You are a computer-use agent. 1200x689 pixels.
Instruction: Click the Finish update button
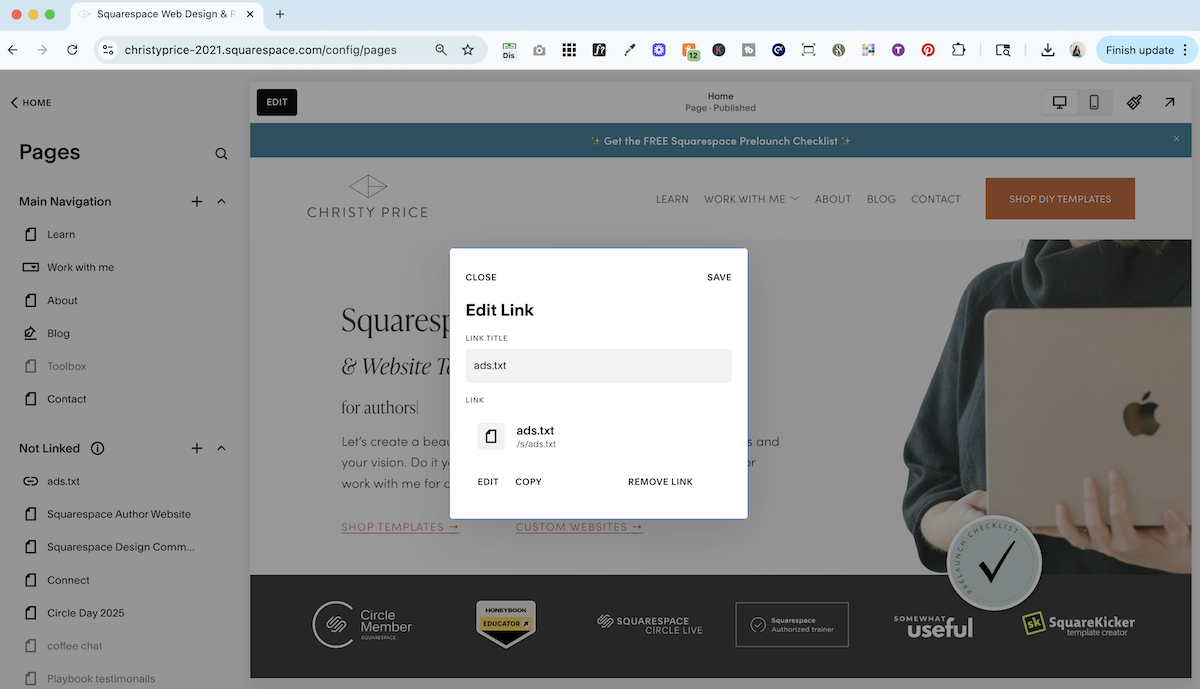coord(1147,50)
